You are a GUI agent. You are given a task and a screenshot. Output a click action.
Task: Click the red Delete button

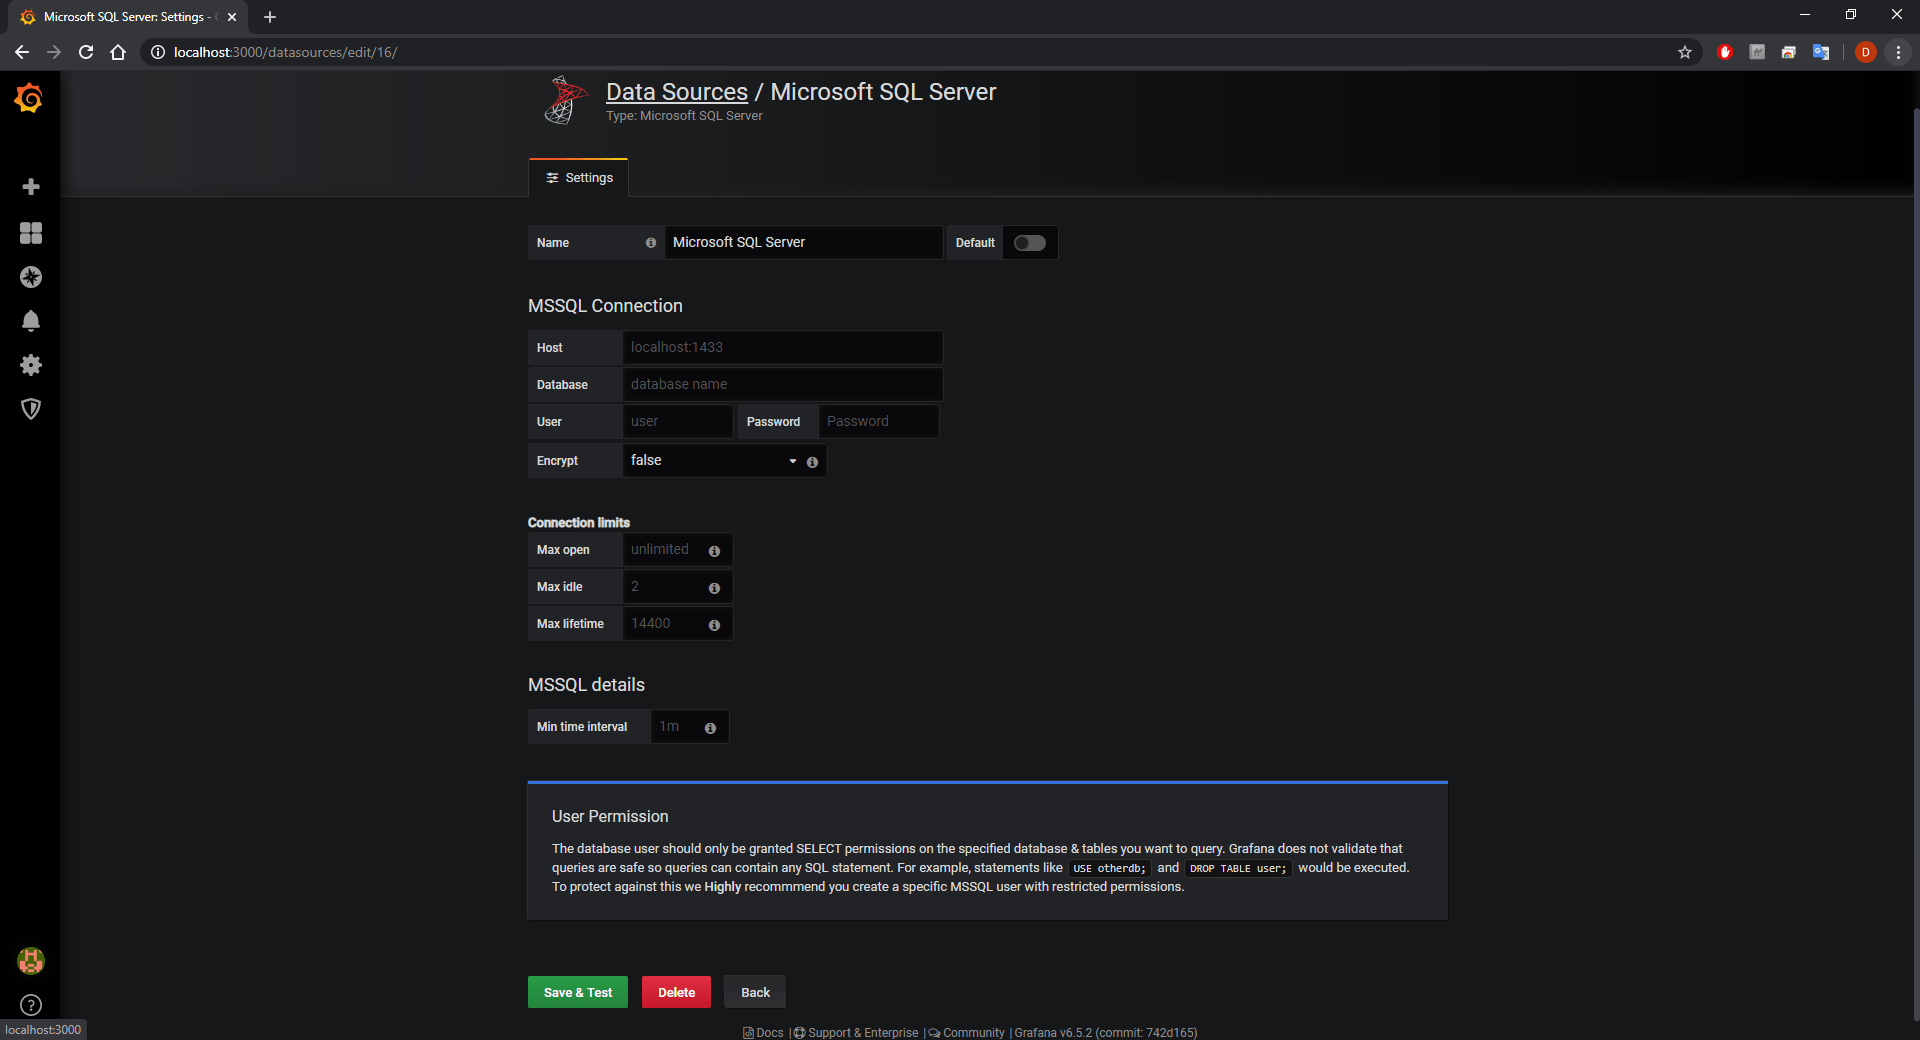pyautogui.click(x=676, y=992)
